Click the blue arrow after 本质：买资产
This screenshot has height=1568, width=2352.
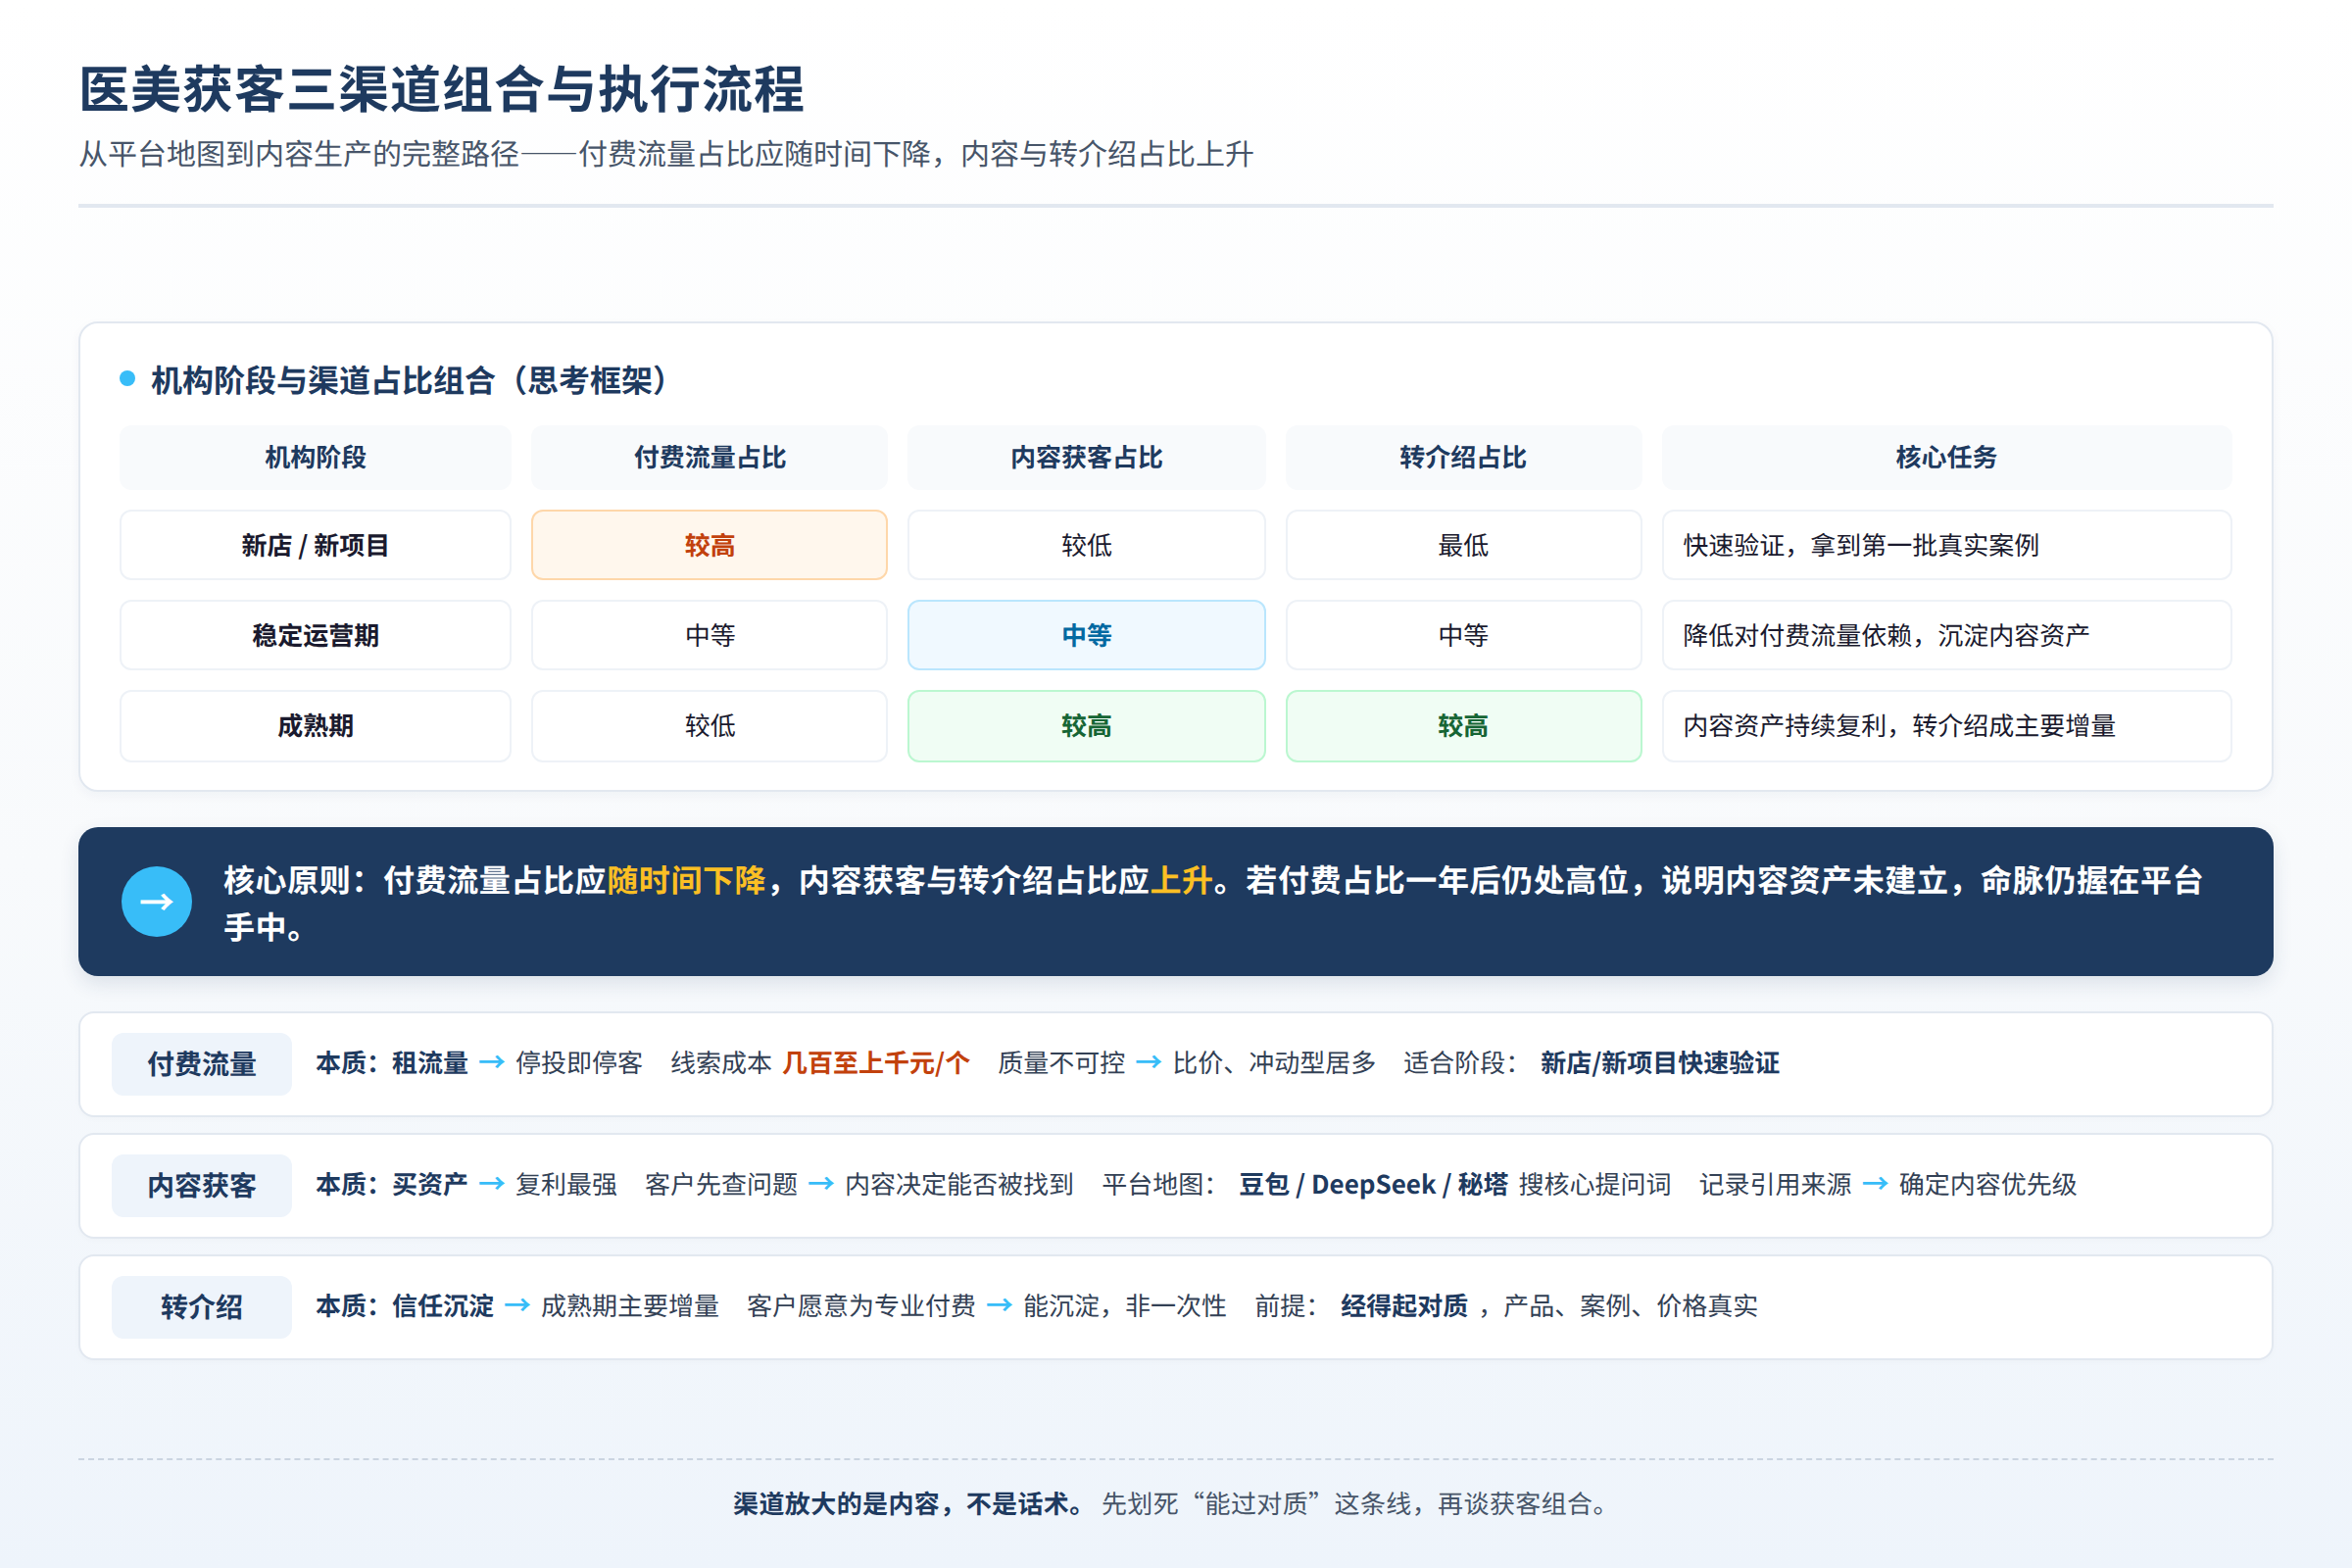pyautogui.click(x=492, y=1184)
